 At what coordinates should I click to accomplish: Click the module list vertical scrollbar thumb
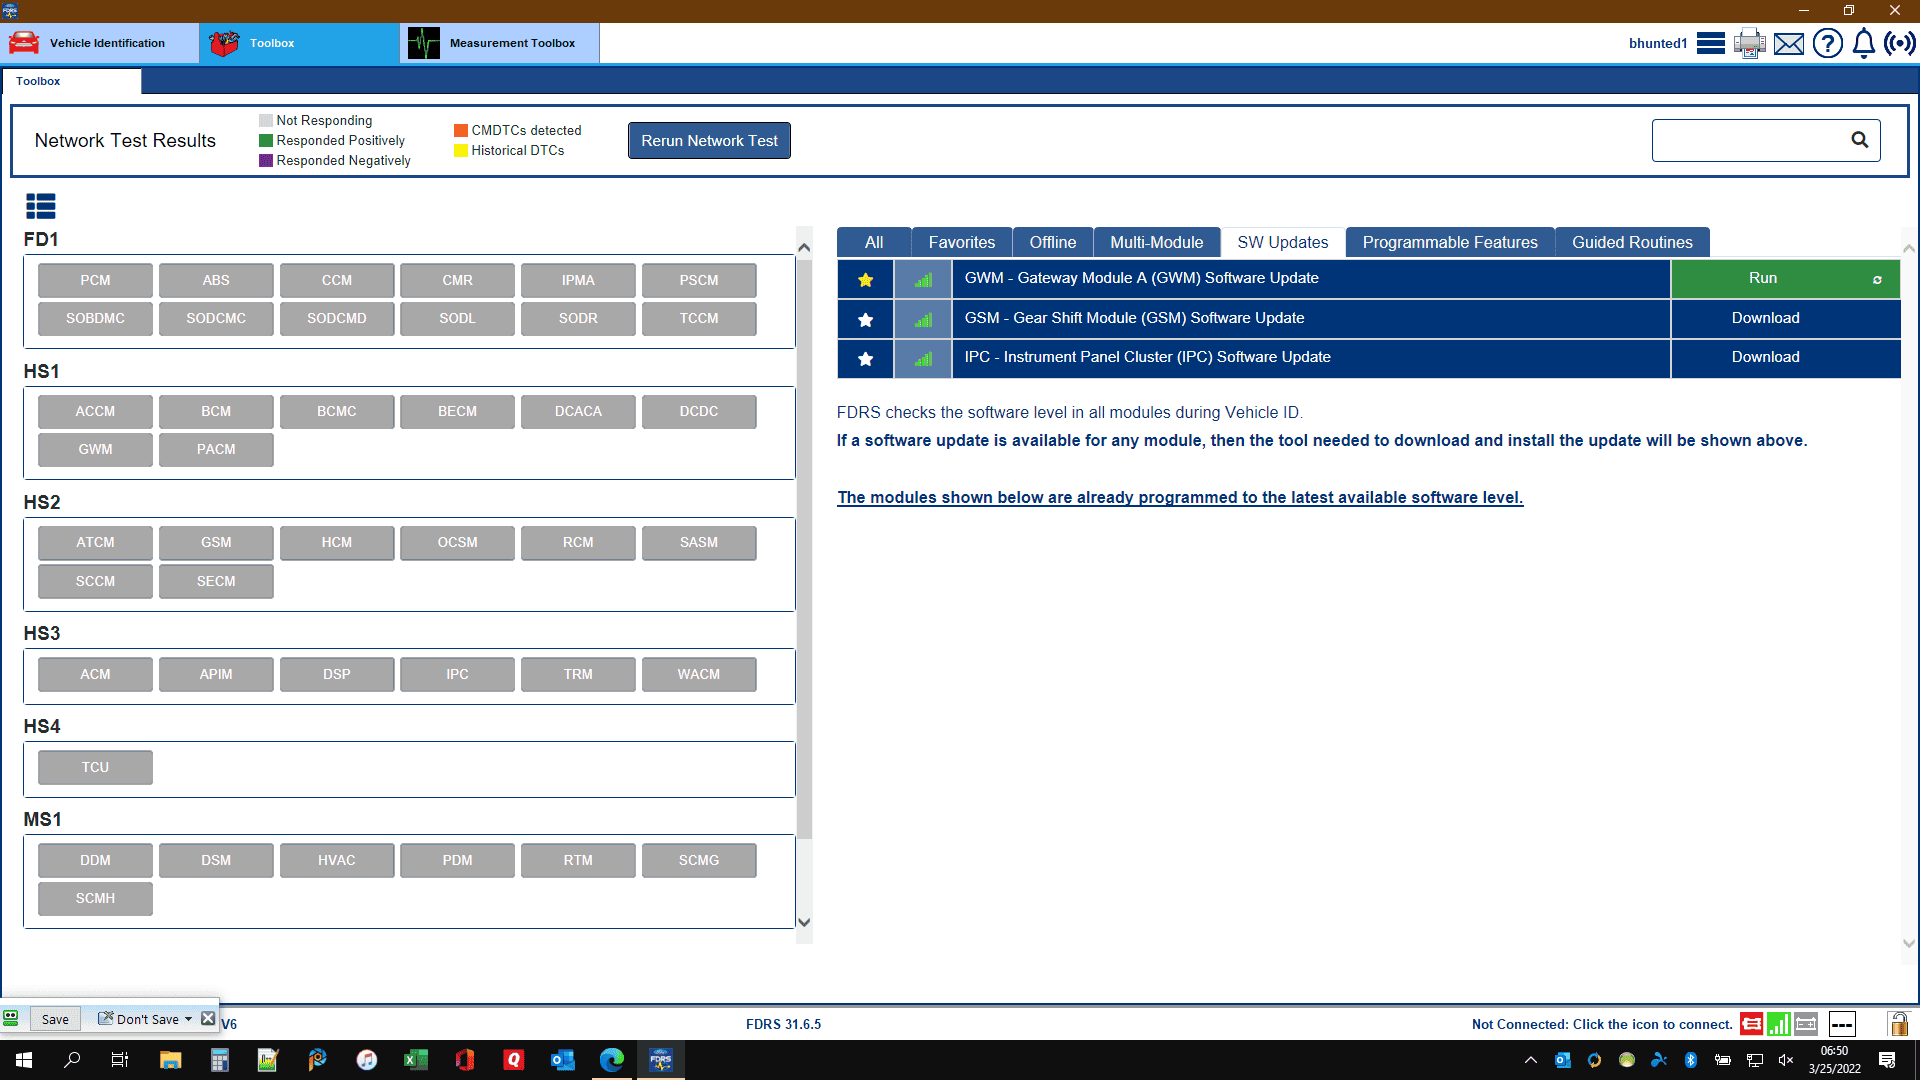804,548
